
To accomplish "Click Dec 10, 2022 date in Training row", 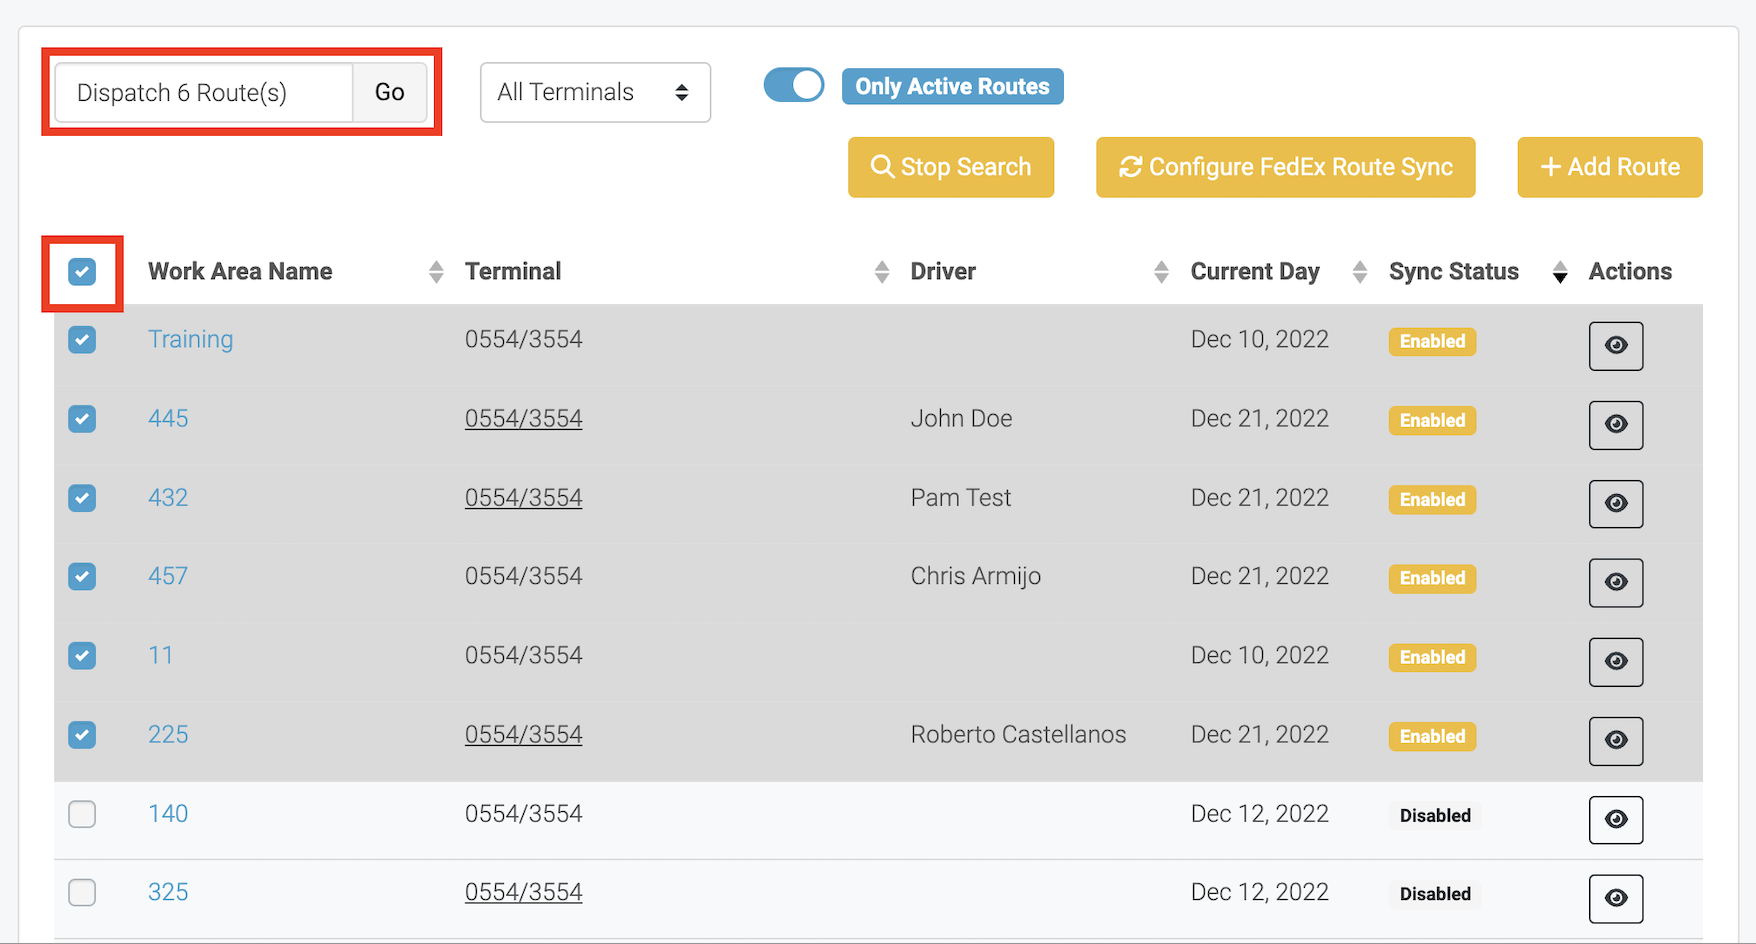I will pos(1260,339).
